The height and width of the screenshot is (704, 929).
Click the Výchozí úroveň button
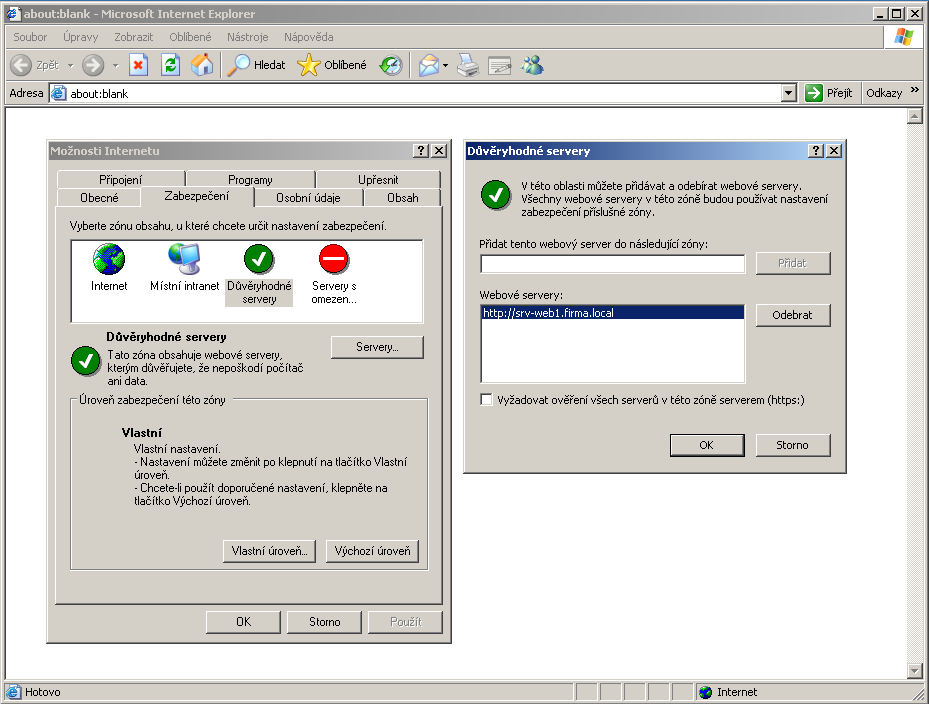372,551
